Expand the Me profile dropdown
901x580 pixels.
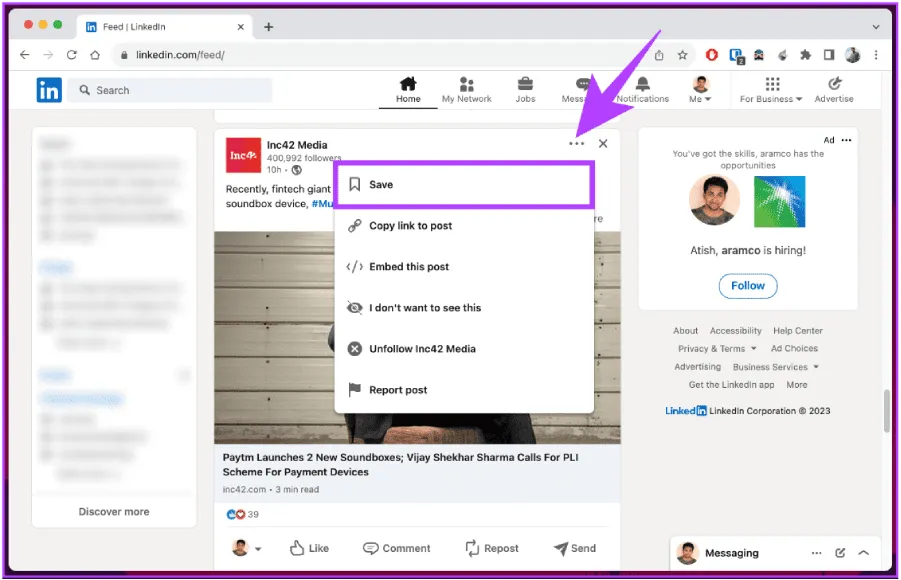701,90
